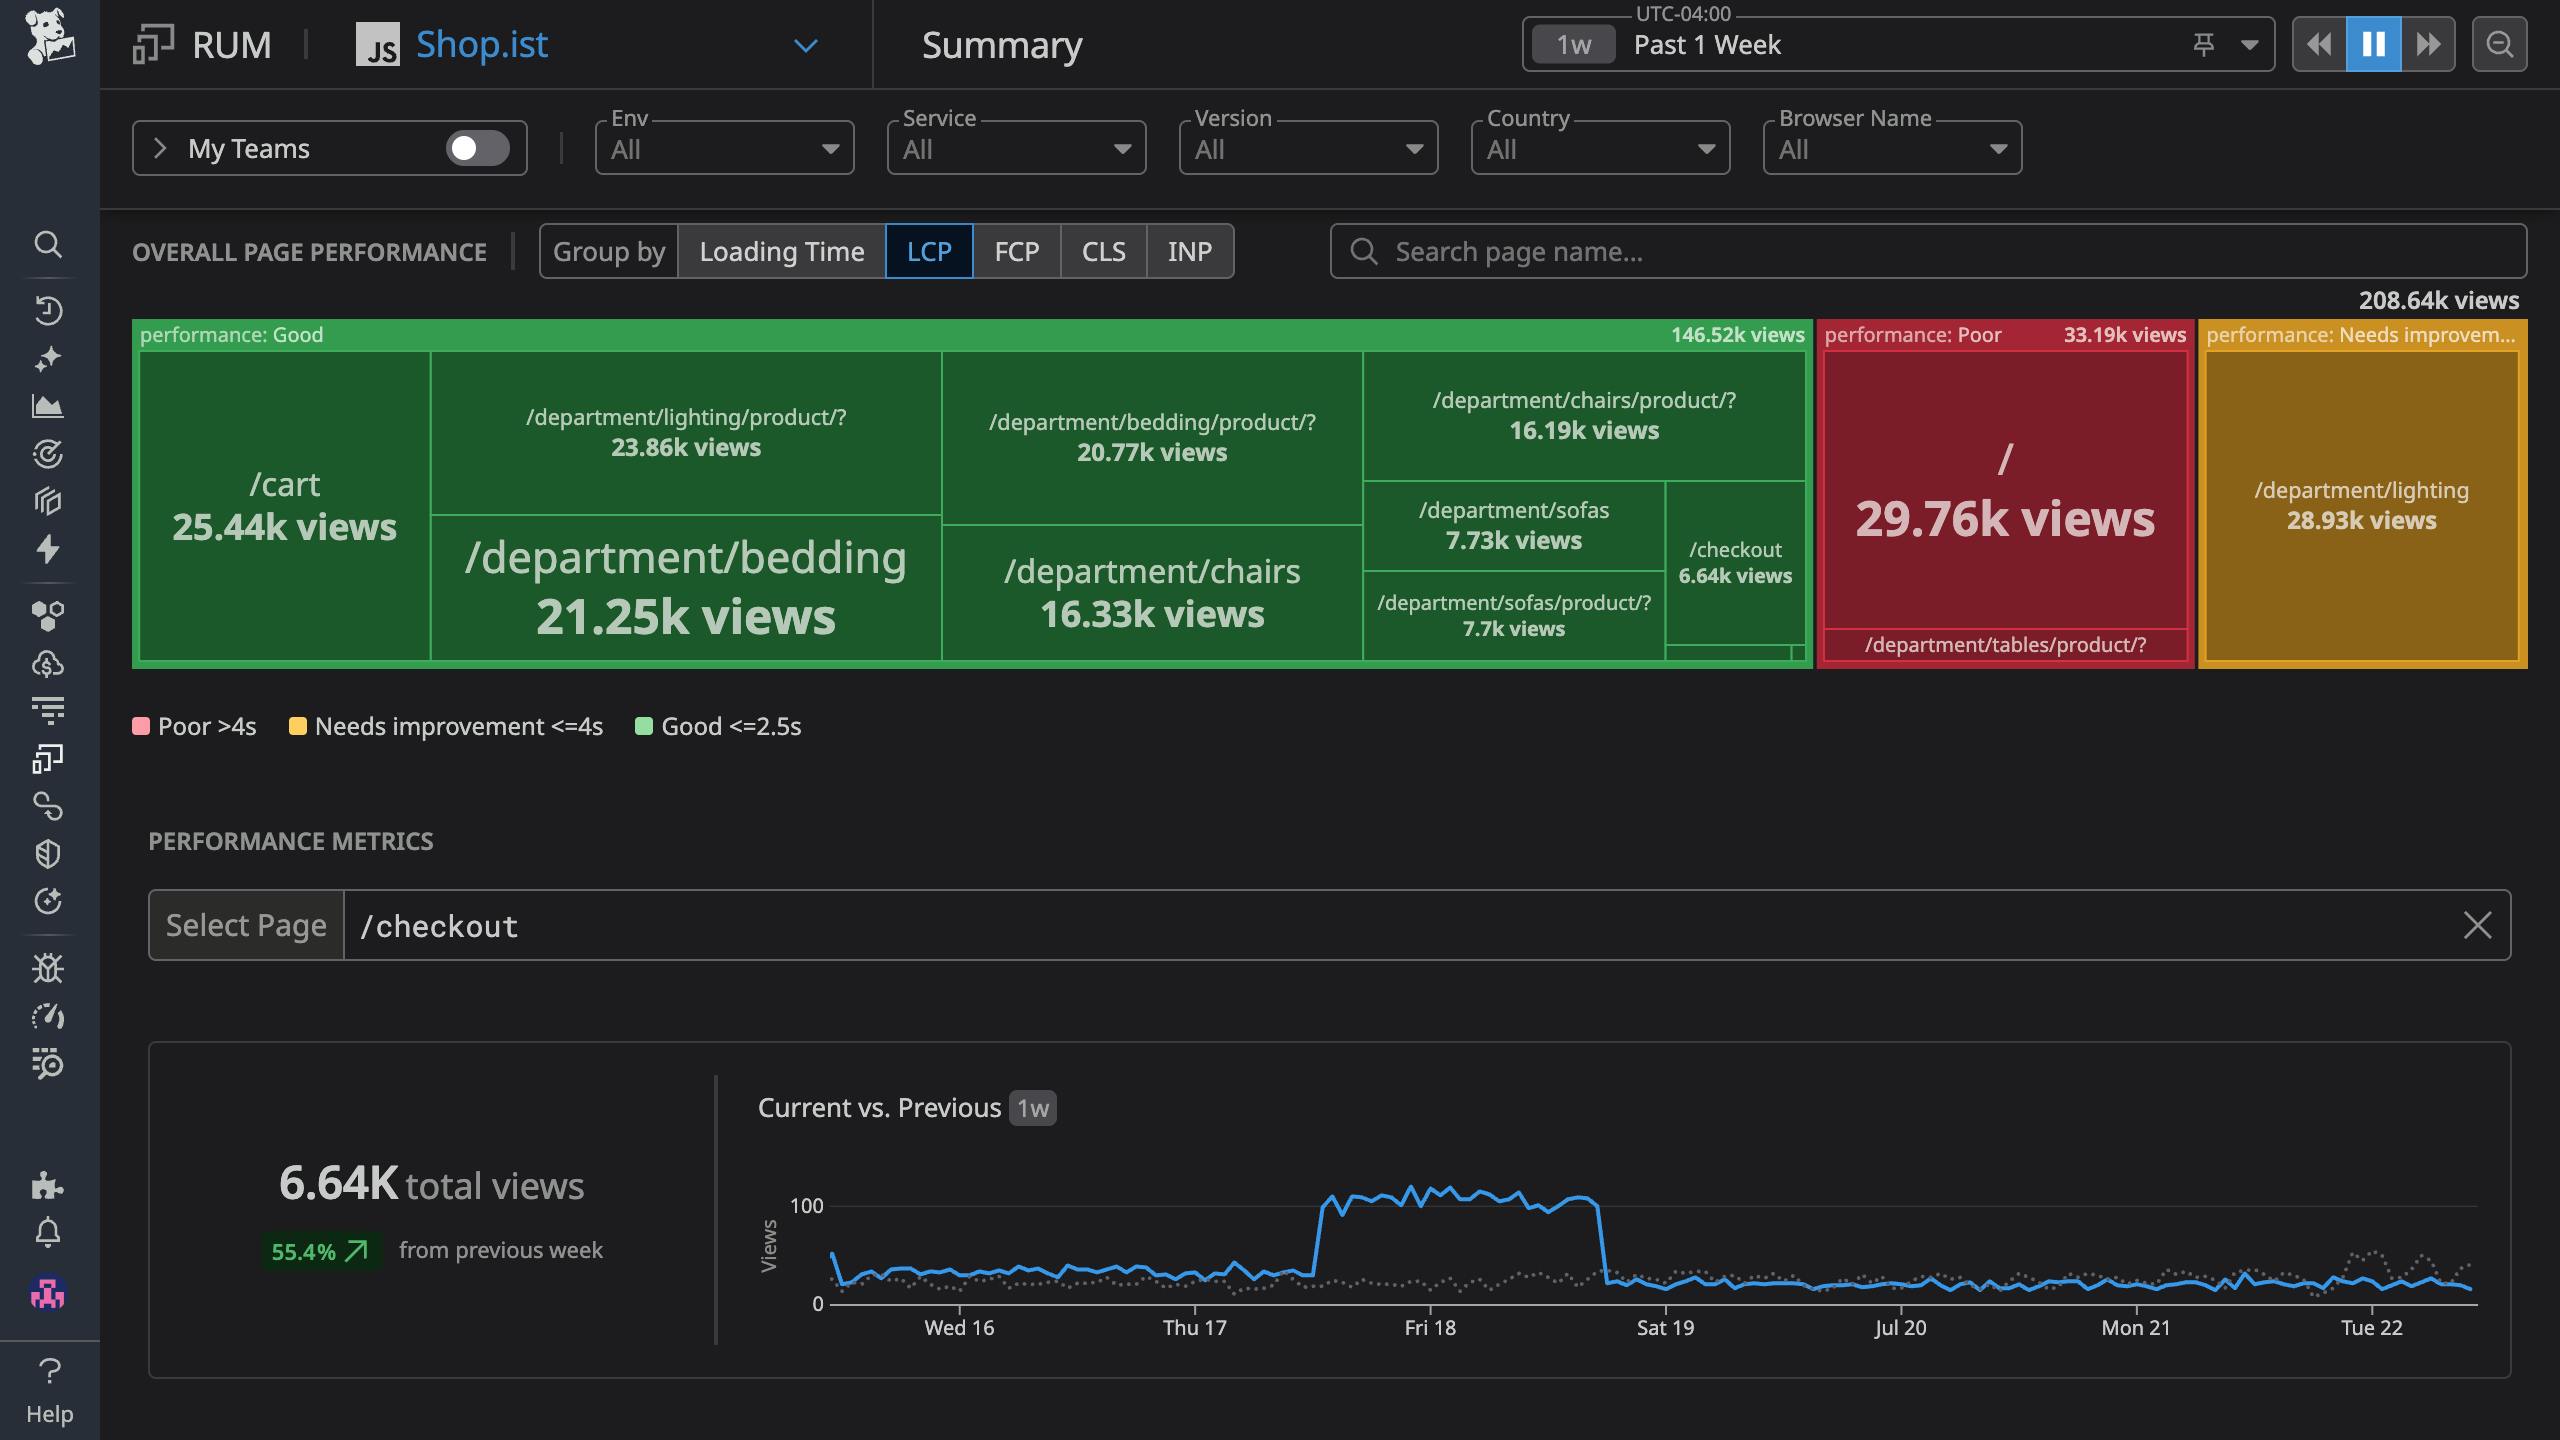Open the Watchdog sparkles icon in sidebar

pyautogui.click(x=49, y=358)
